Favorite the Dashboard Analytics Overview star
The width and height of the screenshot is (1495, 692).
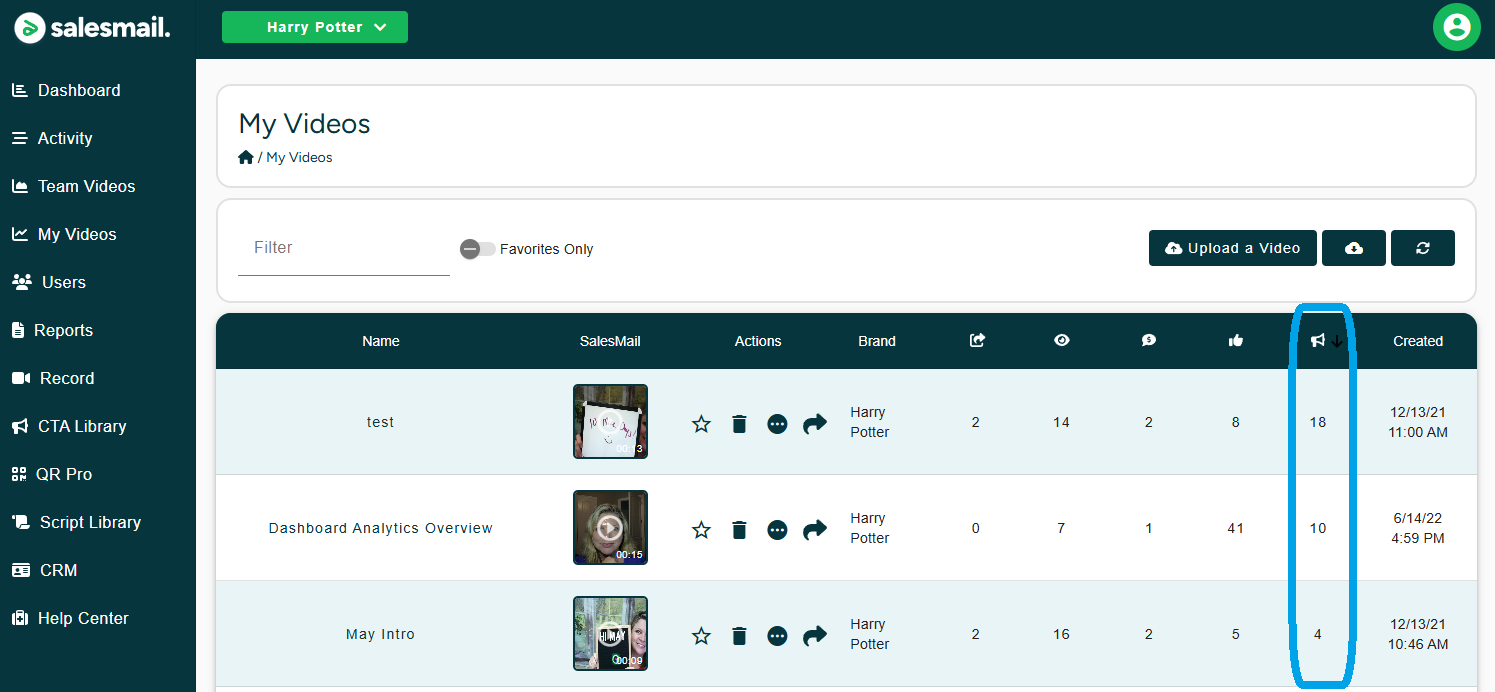point(701,530)
